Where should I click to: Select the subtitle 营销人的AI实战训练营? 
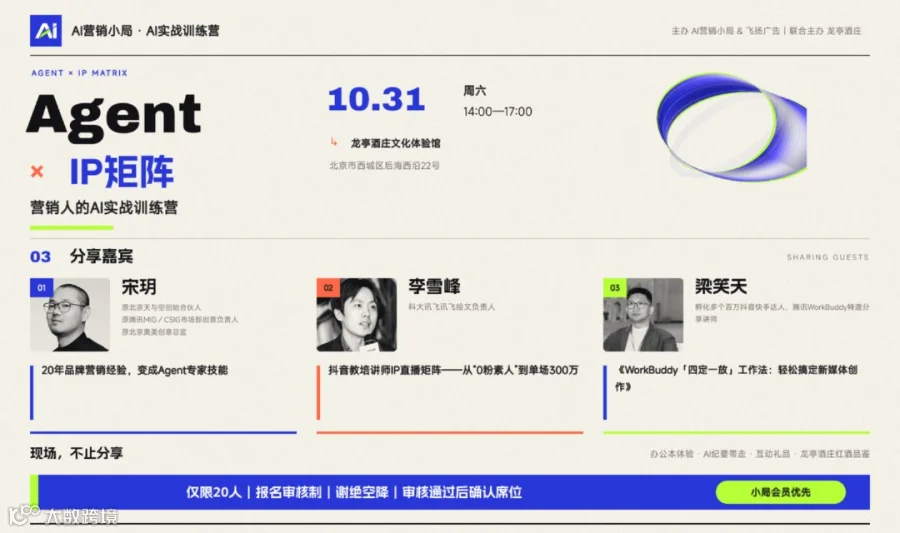coord(104,207)
